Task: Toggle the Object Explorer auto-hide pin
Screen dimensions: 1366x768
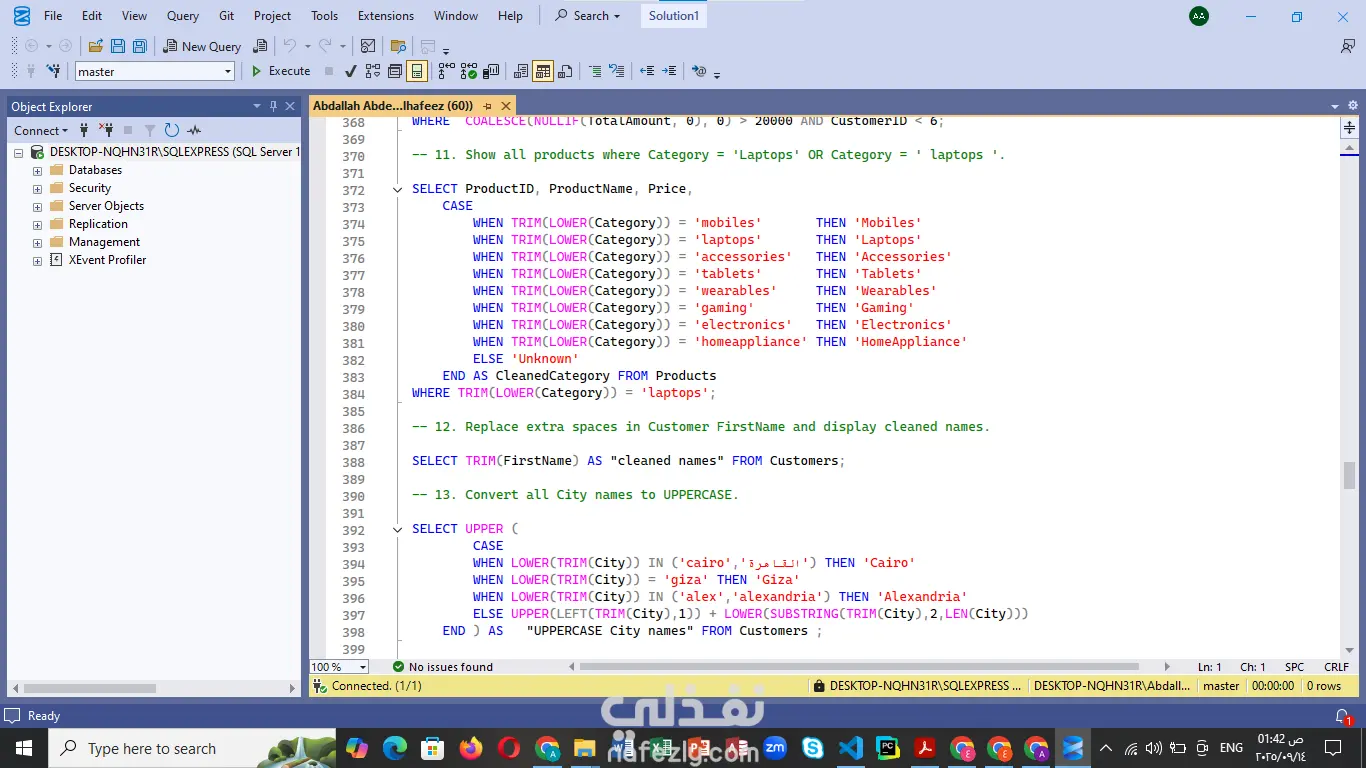Action: tap(273, 106)
